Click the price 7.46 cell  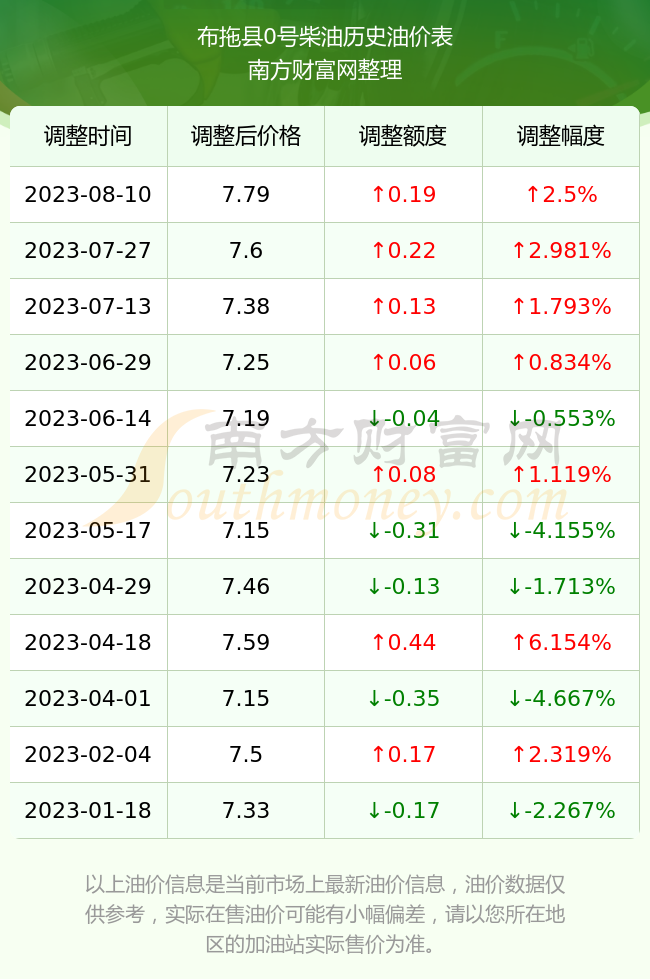246,586
